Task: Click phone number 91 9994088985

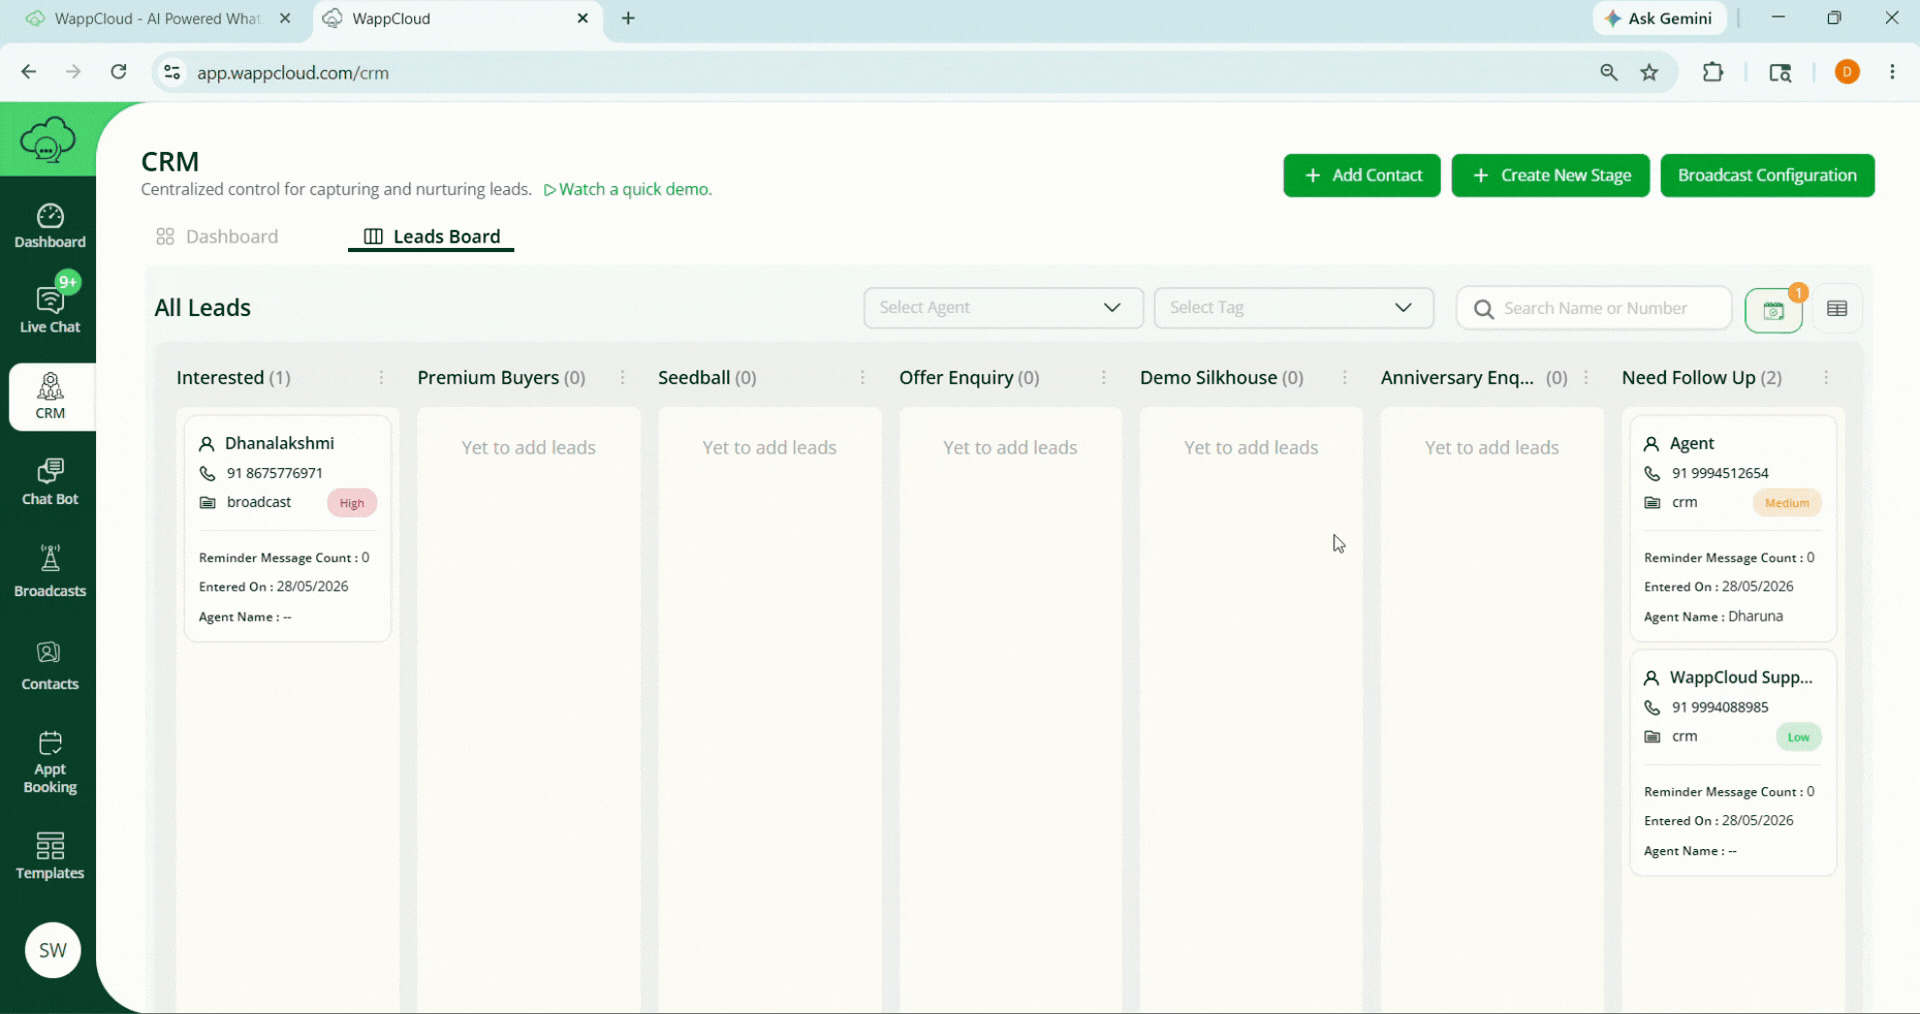Action: coord(1720,707)
